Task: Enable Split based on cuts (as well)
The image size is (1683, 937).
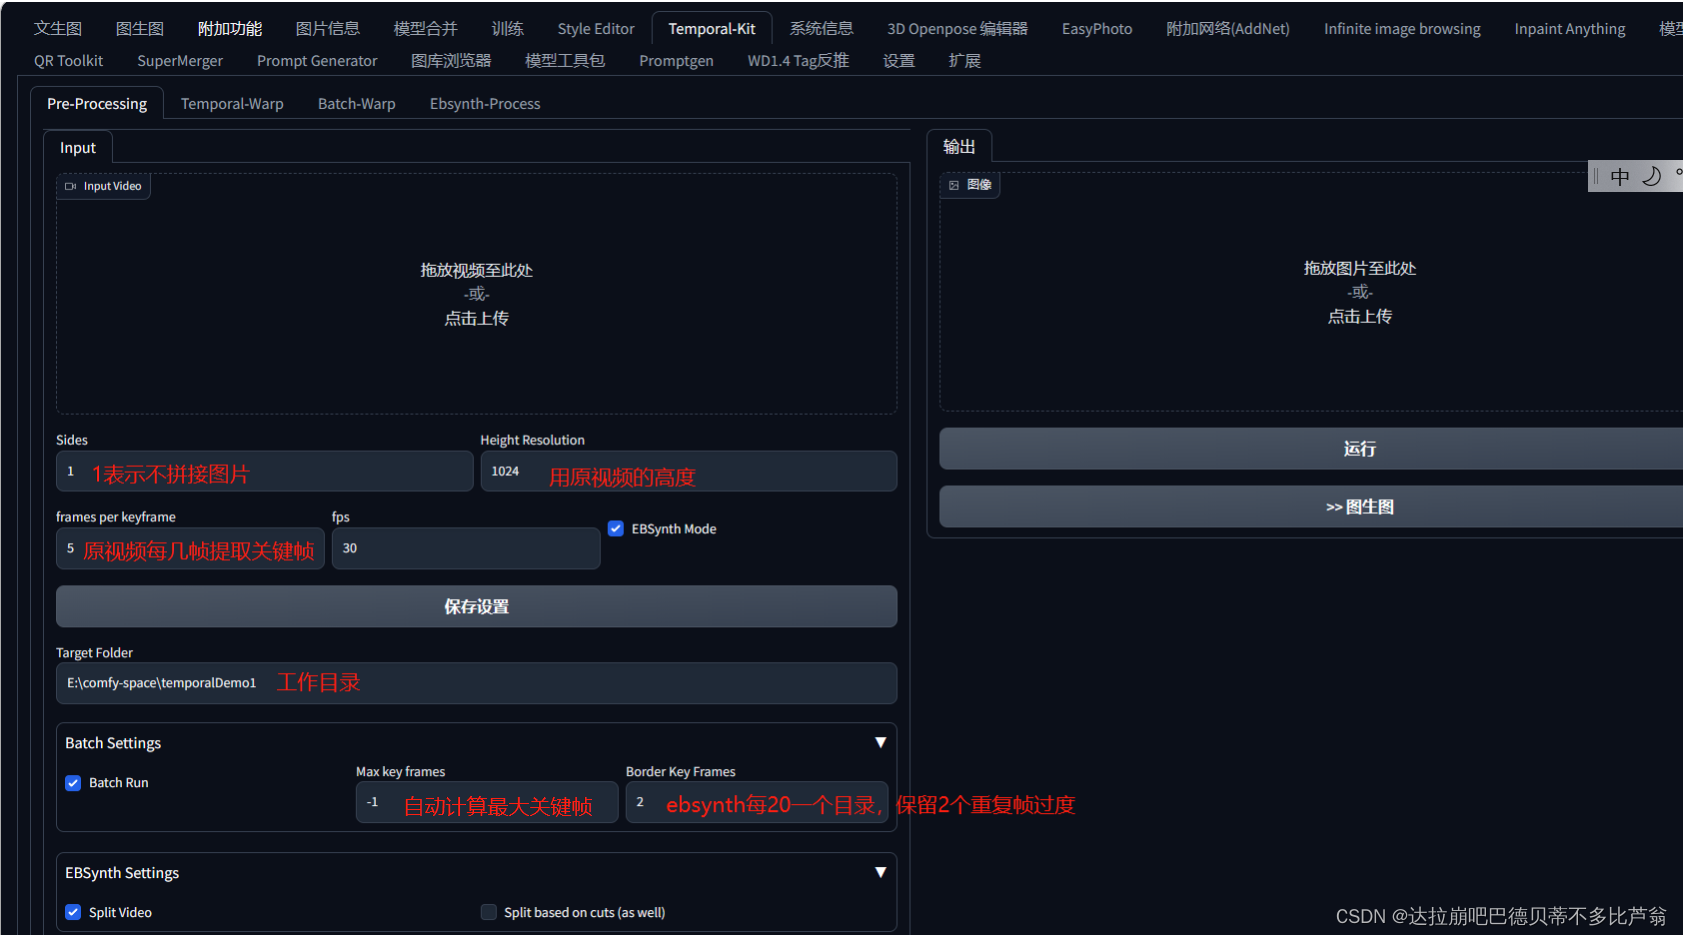Action: pos(489,911)
